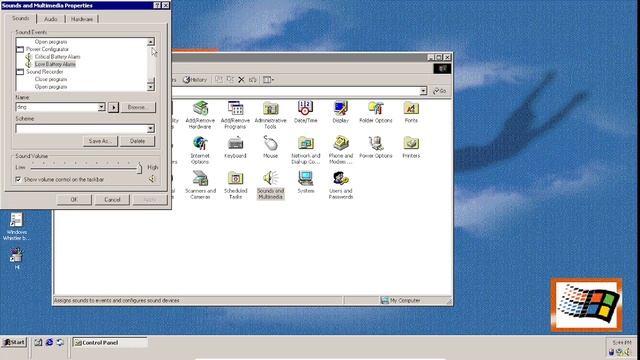
Task: Open the Keyboard applet
Action: (235, 147)
